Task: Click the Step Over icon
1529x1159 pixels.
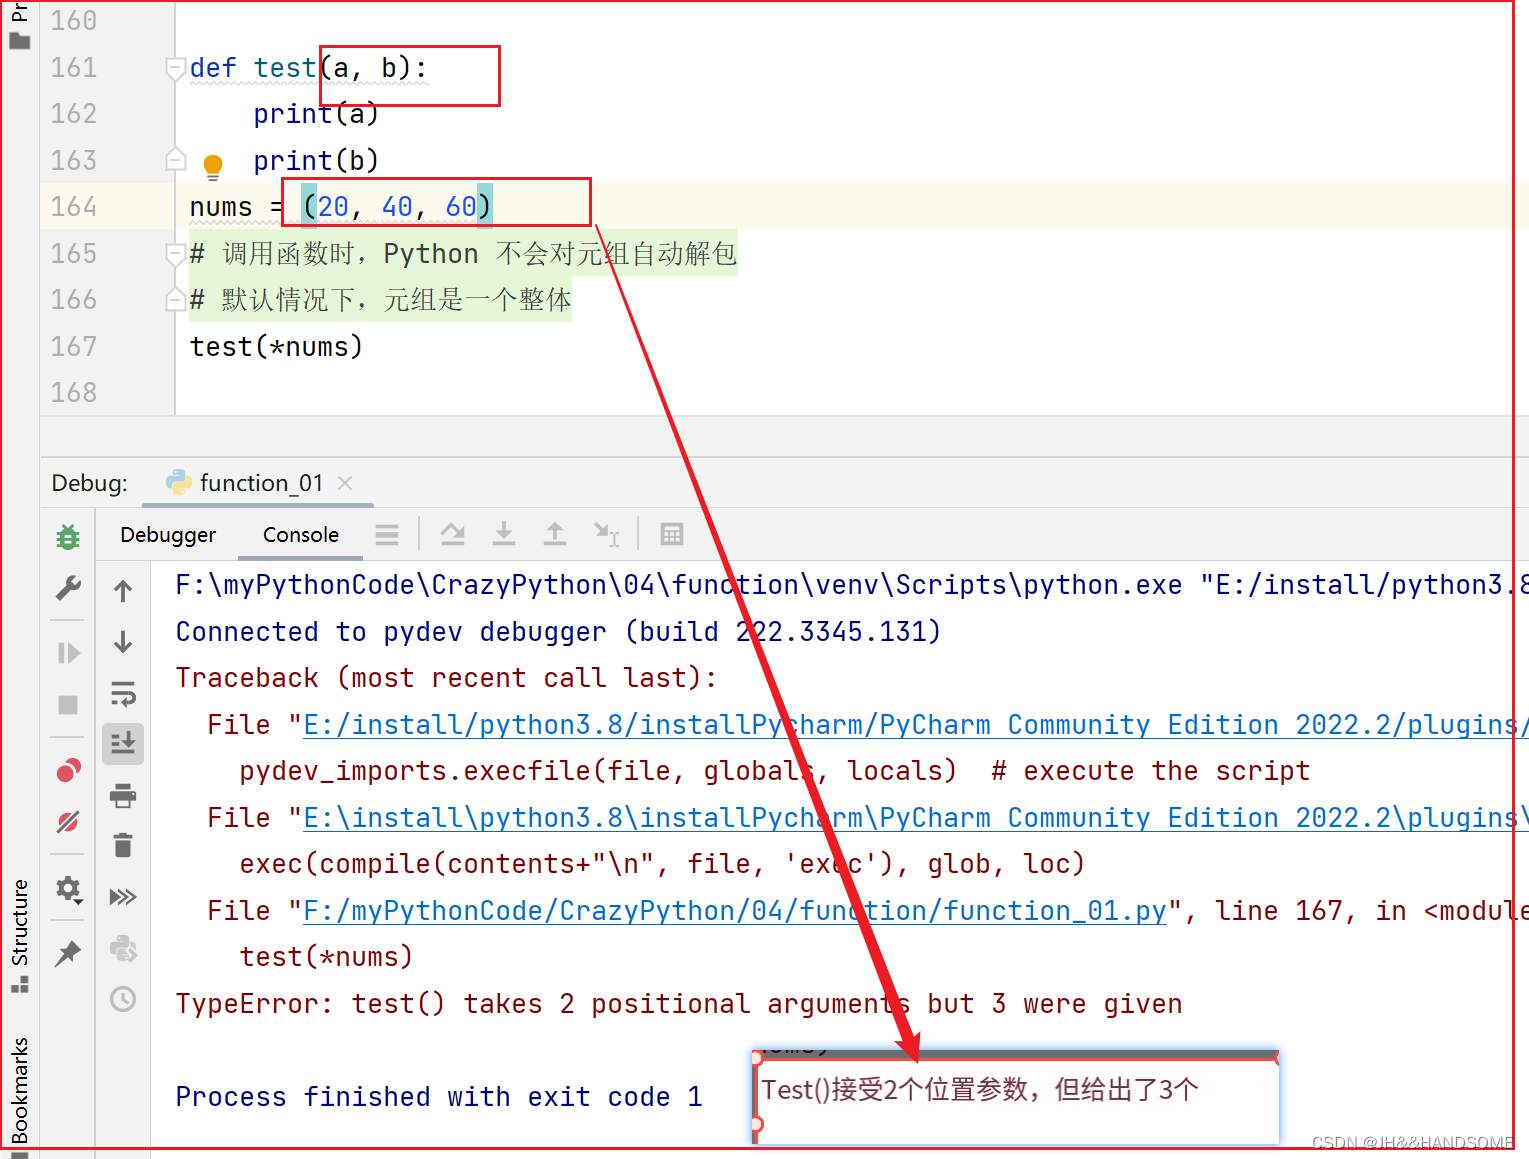Action: pyautogui.click(x=453, y=534)
